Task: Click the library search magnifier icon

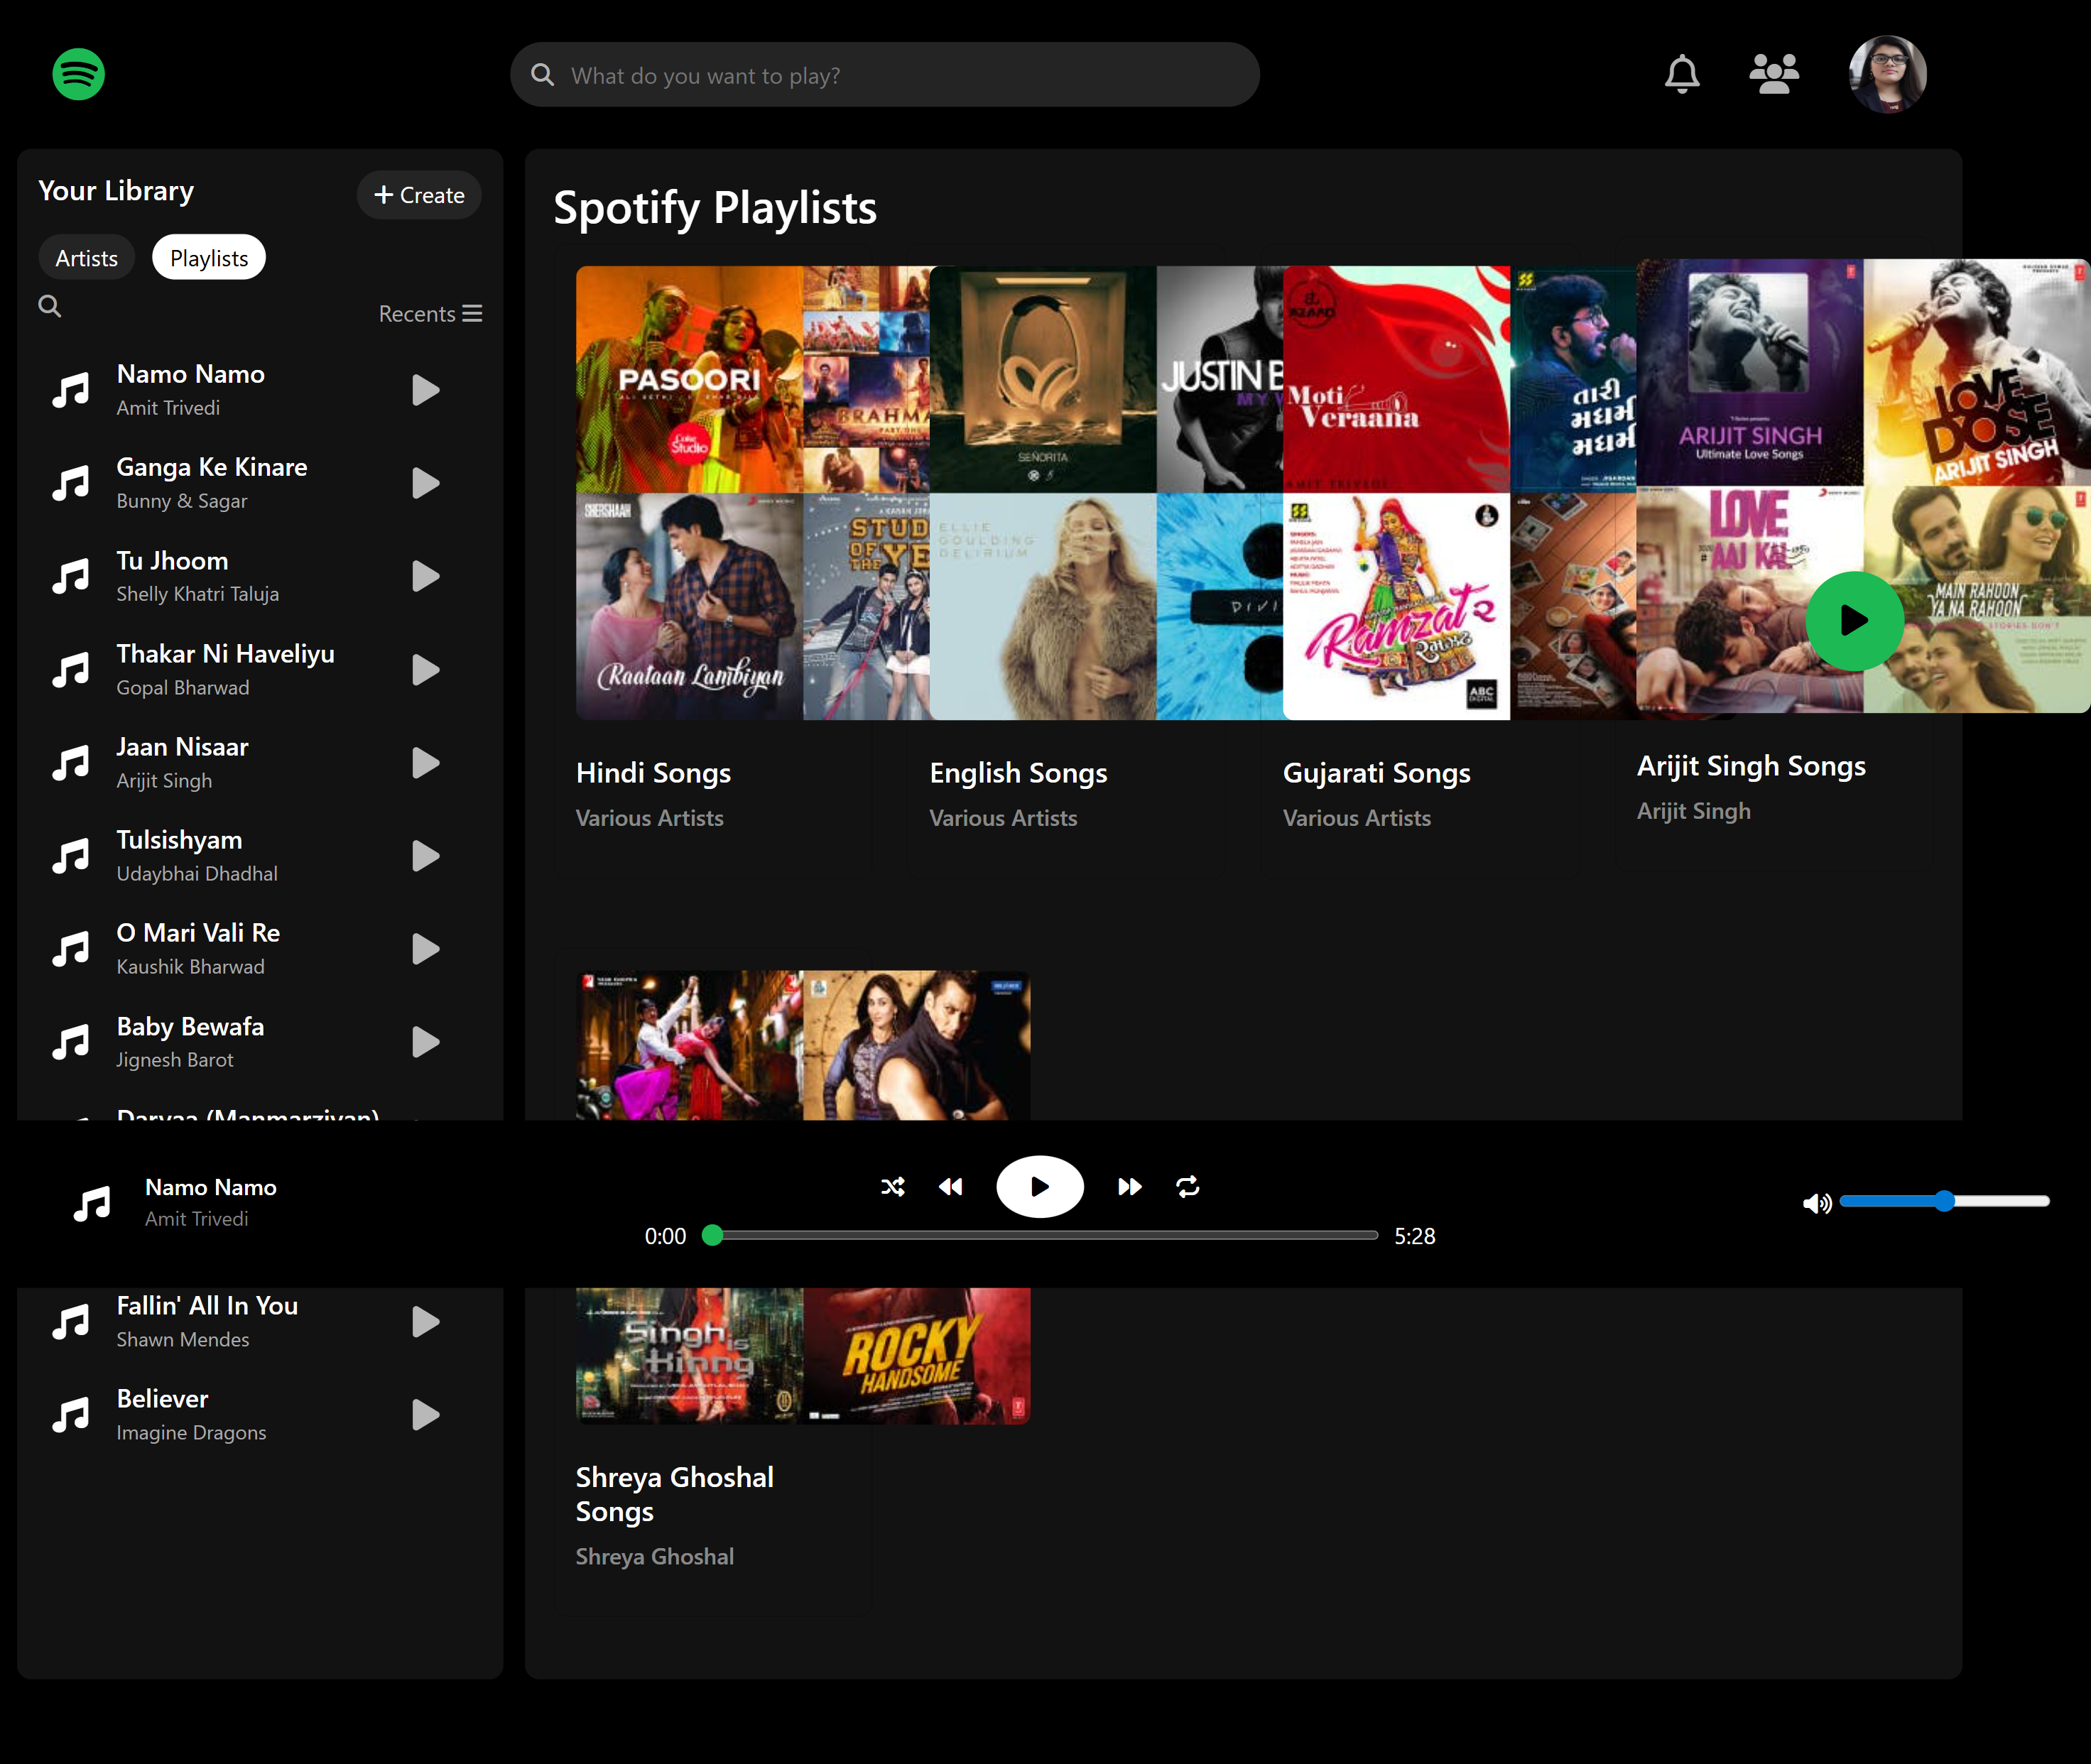Action: 50,306
